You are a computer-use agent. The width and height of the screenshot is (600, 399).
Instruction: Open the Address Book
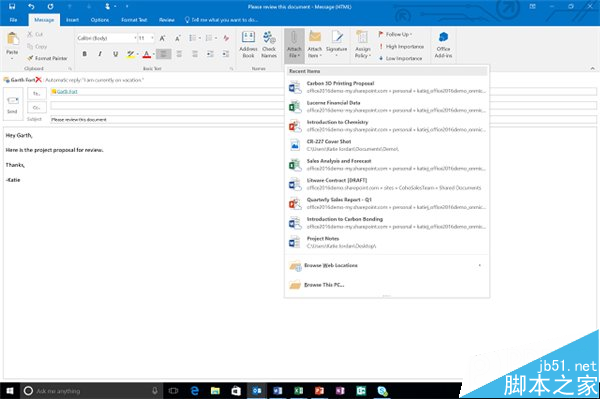(248, 45)
